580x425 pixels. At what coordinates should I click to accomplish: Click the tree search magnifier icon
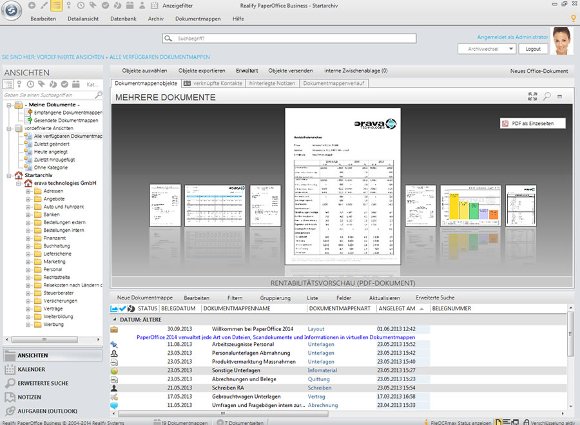(98, 95)
